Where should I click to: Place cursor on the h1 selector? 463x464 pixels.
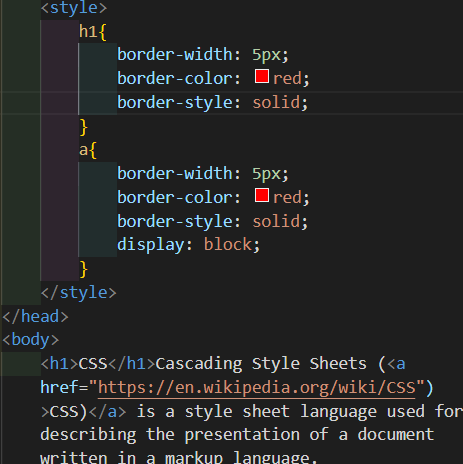[x=88, y=32]
